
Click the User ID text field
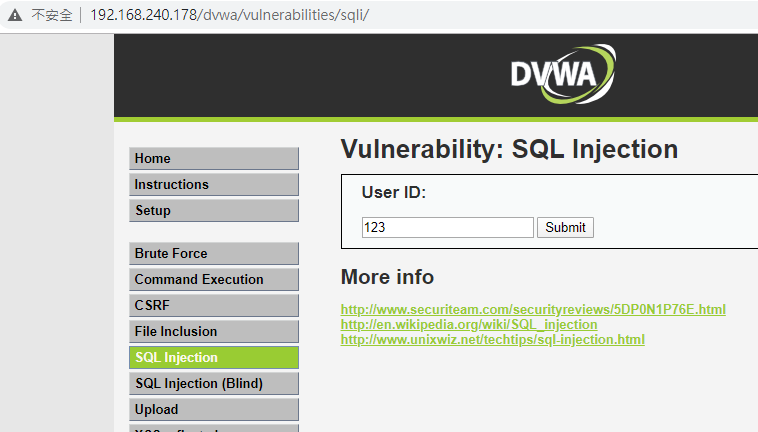(x=447, y=228)
